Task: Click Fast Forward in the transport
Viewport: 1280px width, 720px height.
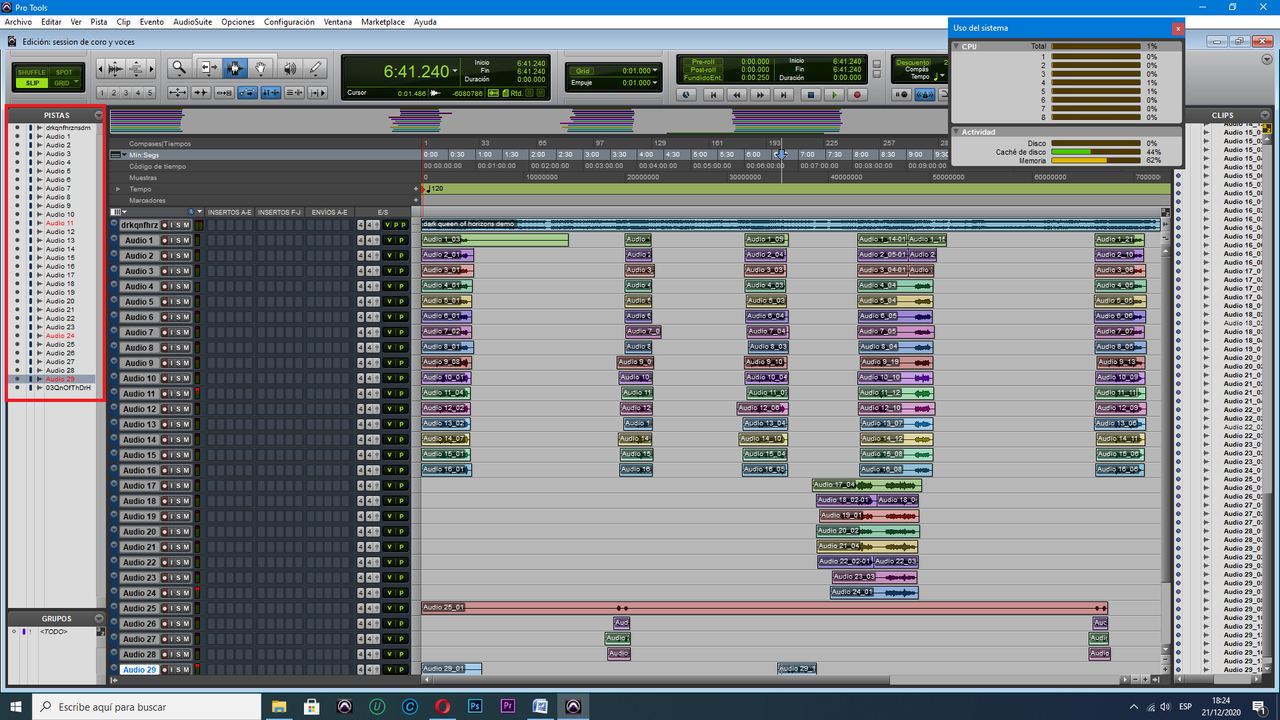Action: (760, 95)
